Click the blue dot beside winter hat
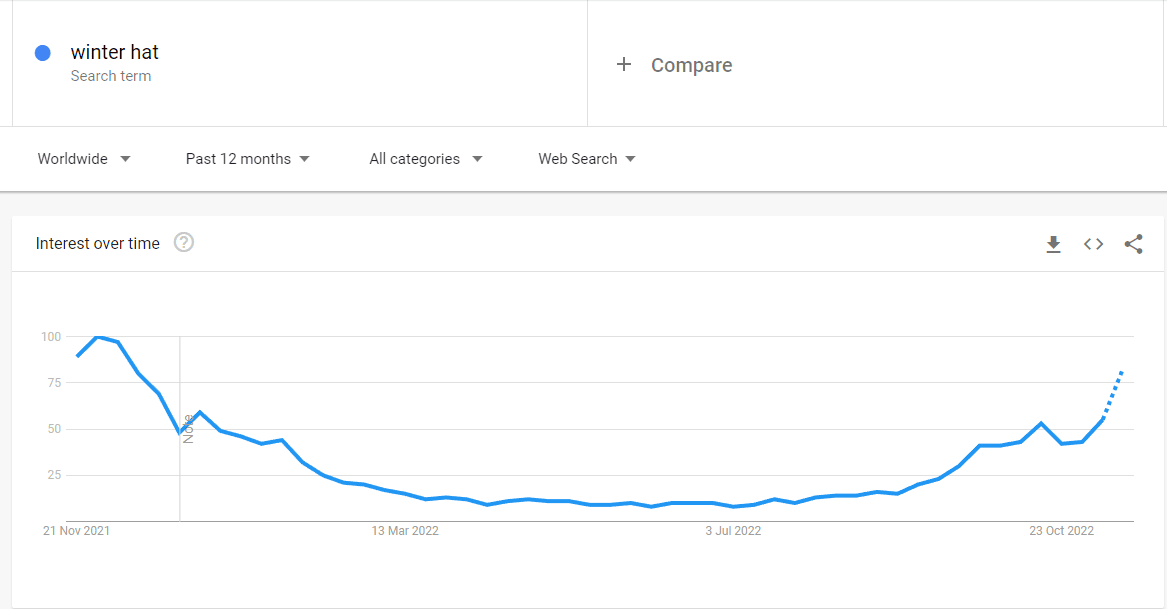The width and height of the screenshot is (1167, 609). point(43,53)
